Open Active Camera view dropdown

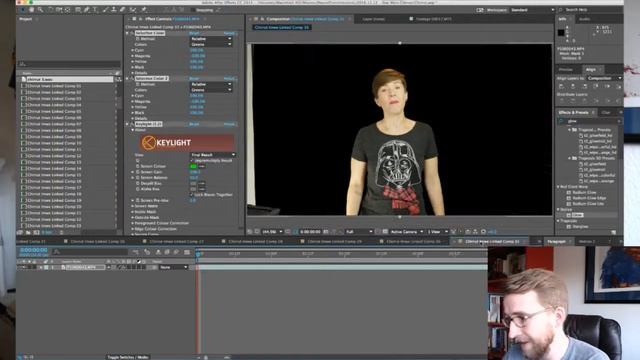point(407,232)
